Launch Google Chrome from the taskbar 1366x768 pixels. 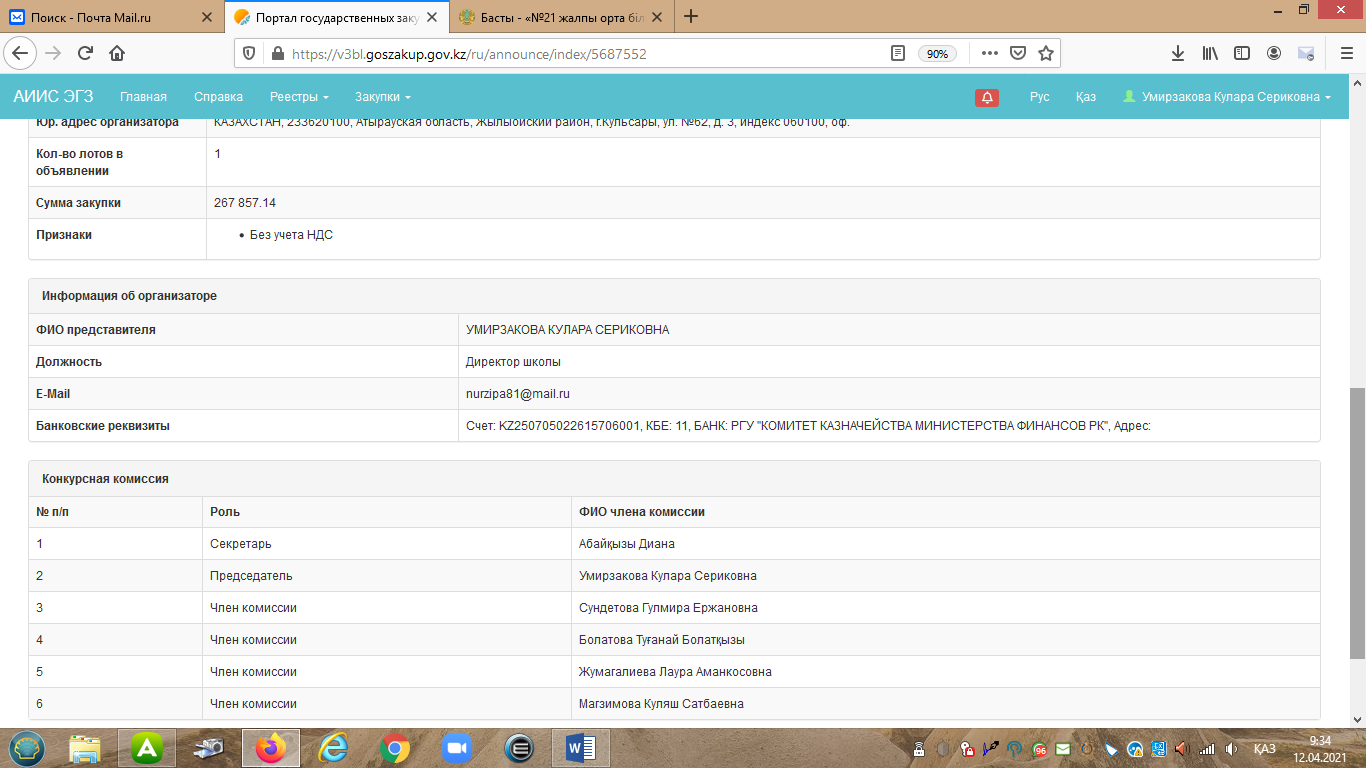click(x=394, y=748)
